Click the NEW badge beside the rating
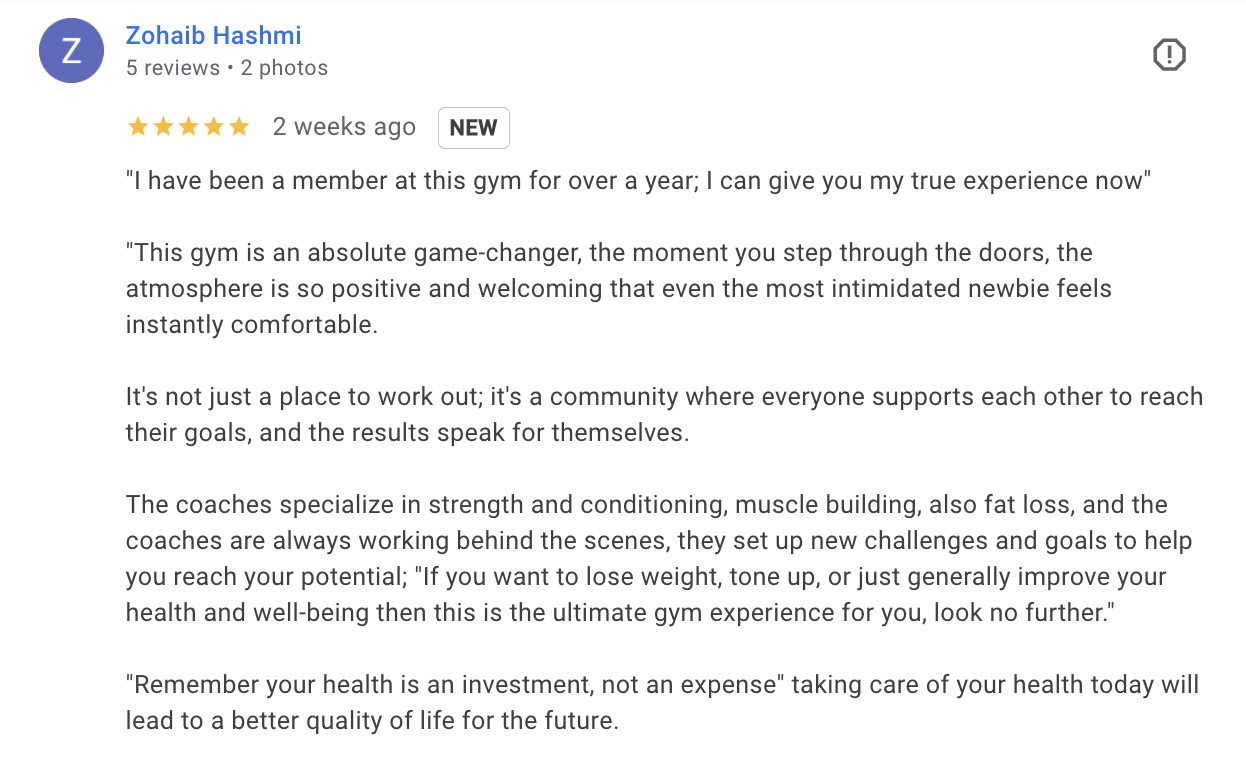 tap(473, 128)
